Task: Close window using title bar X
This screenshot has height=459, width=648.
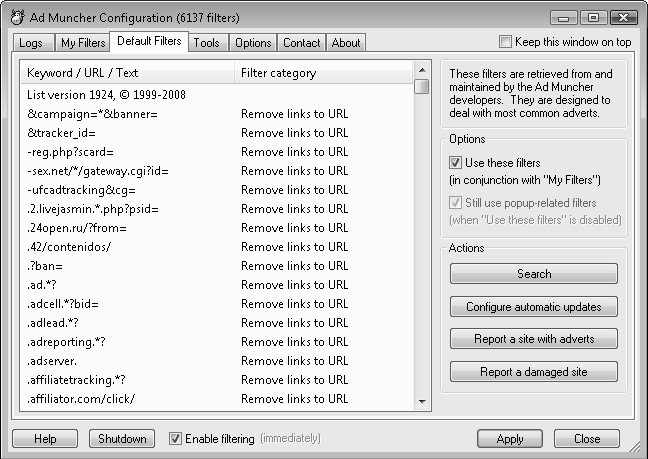Action: click(x=623, y=18)
